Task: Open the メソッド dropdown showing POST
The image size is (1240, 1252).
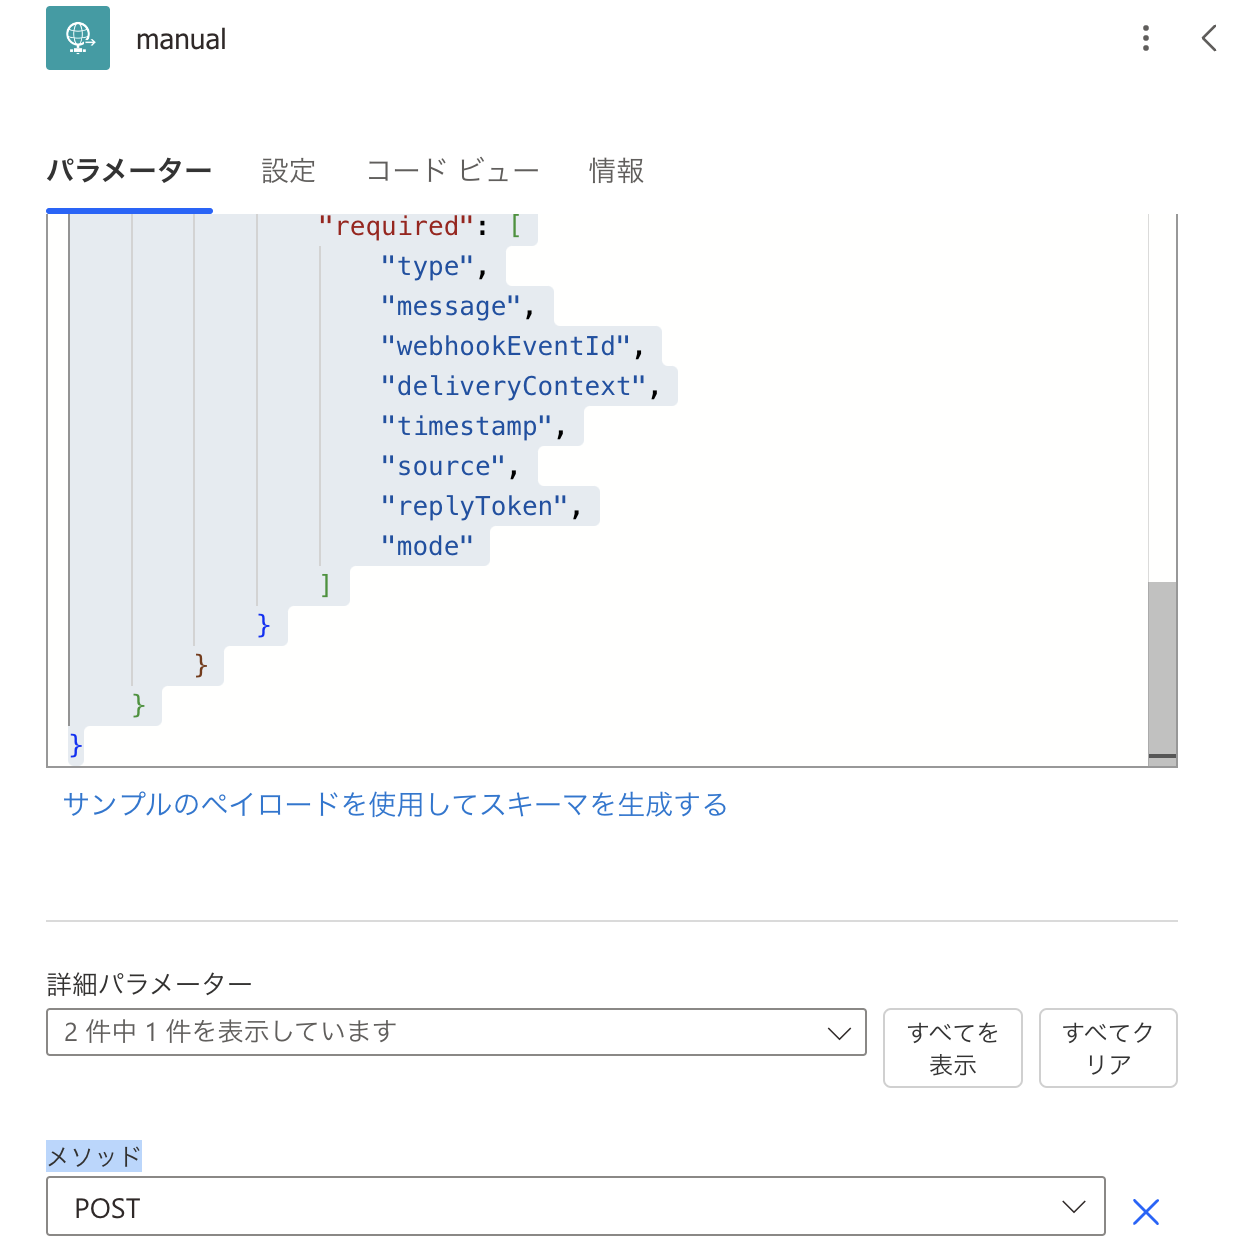Action: 575,1207
